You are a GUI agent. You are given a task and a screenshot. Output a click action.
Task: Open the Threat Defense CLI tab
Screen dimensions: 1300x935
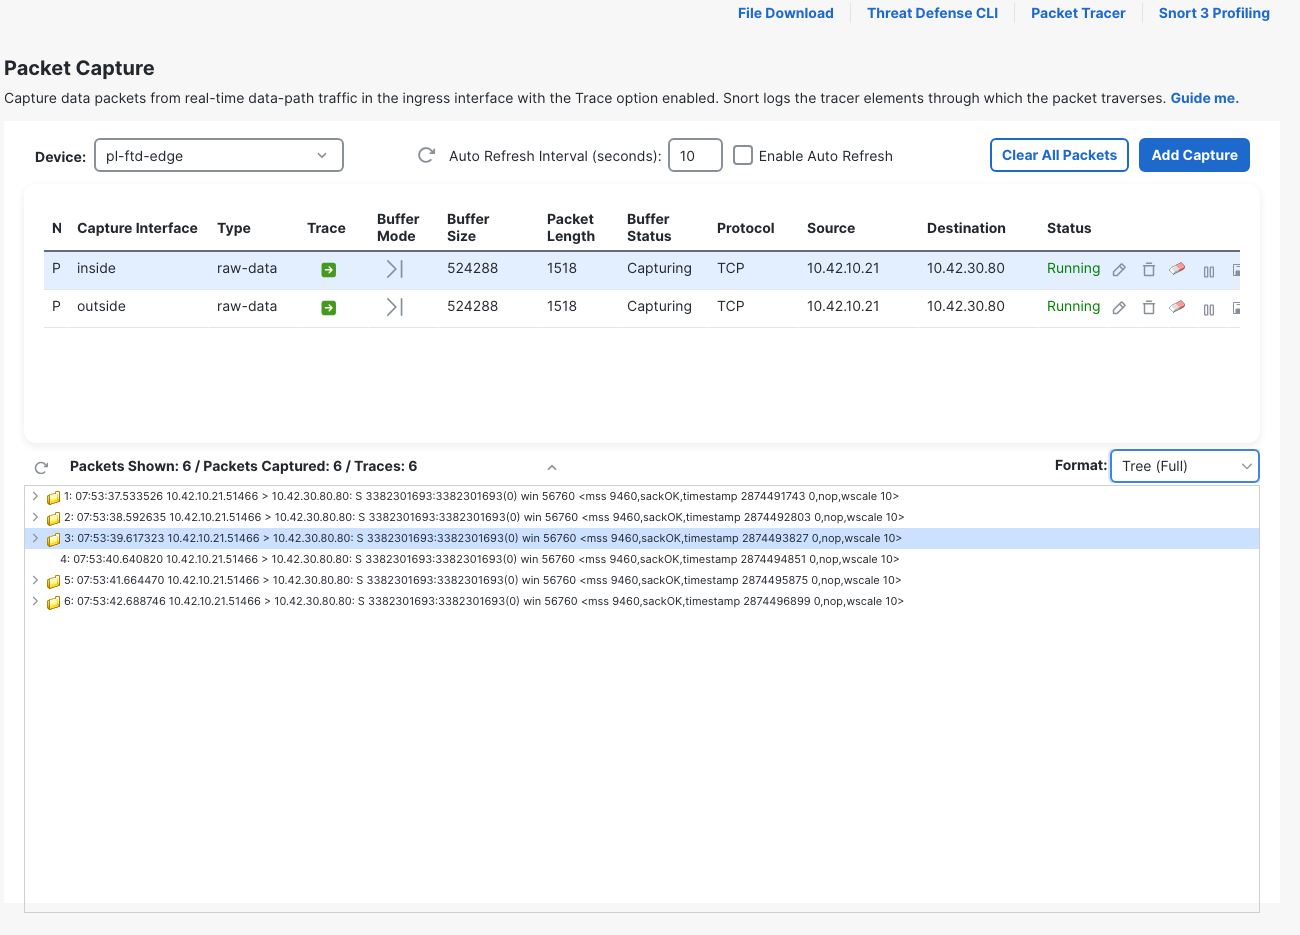coord(932,13)
